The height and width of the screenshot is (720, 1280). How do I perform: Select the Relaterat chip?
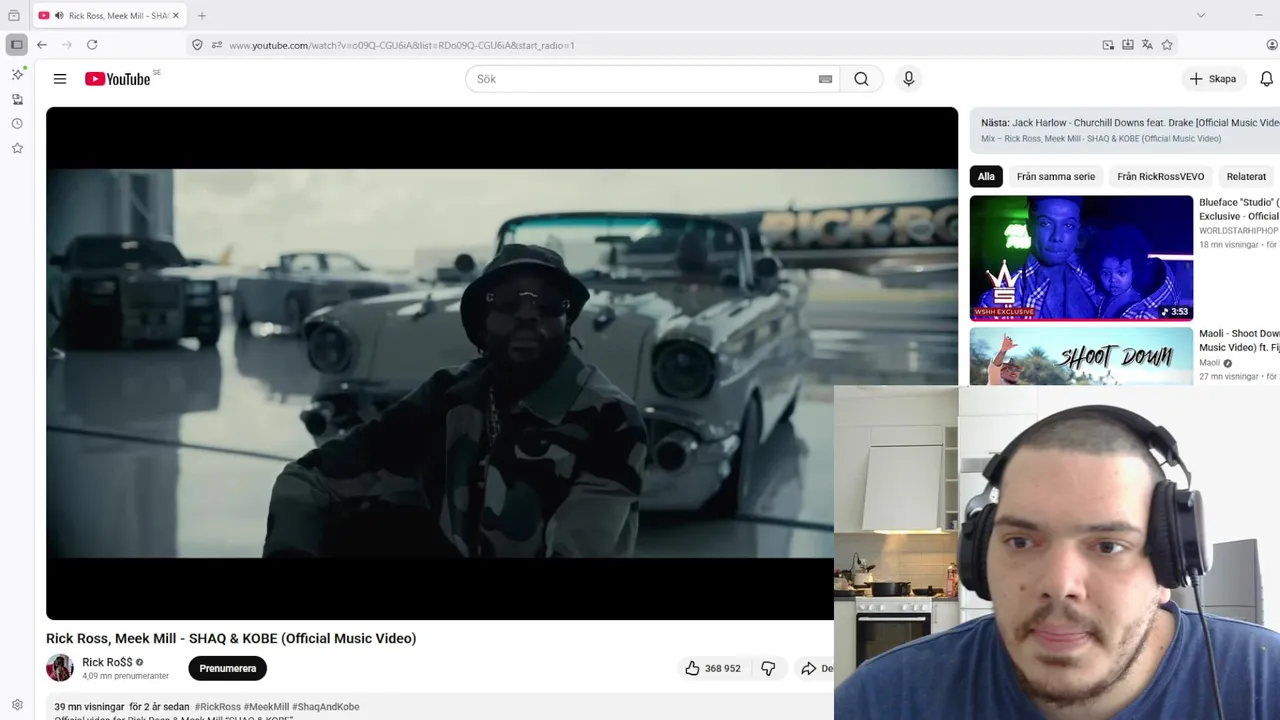1246,176
